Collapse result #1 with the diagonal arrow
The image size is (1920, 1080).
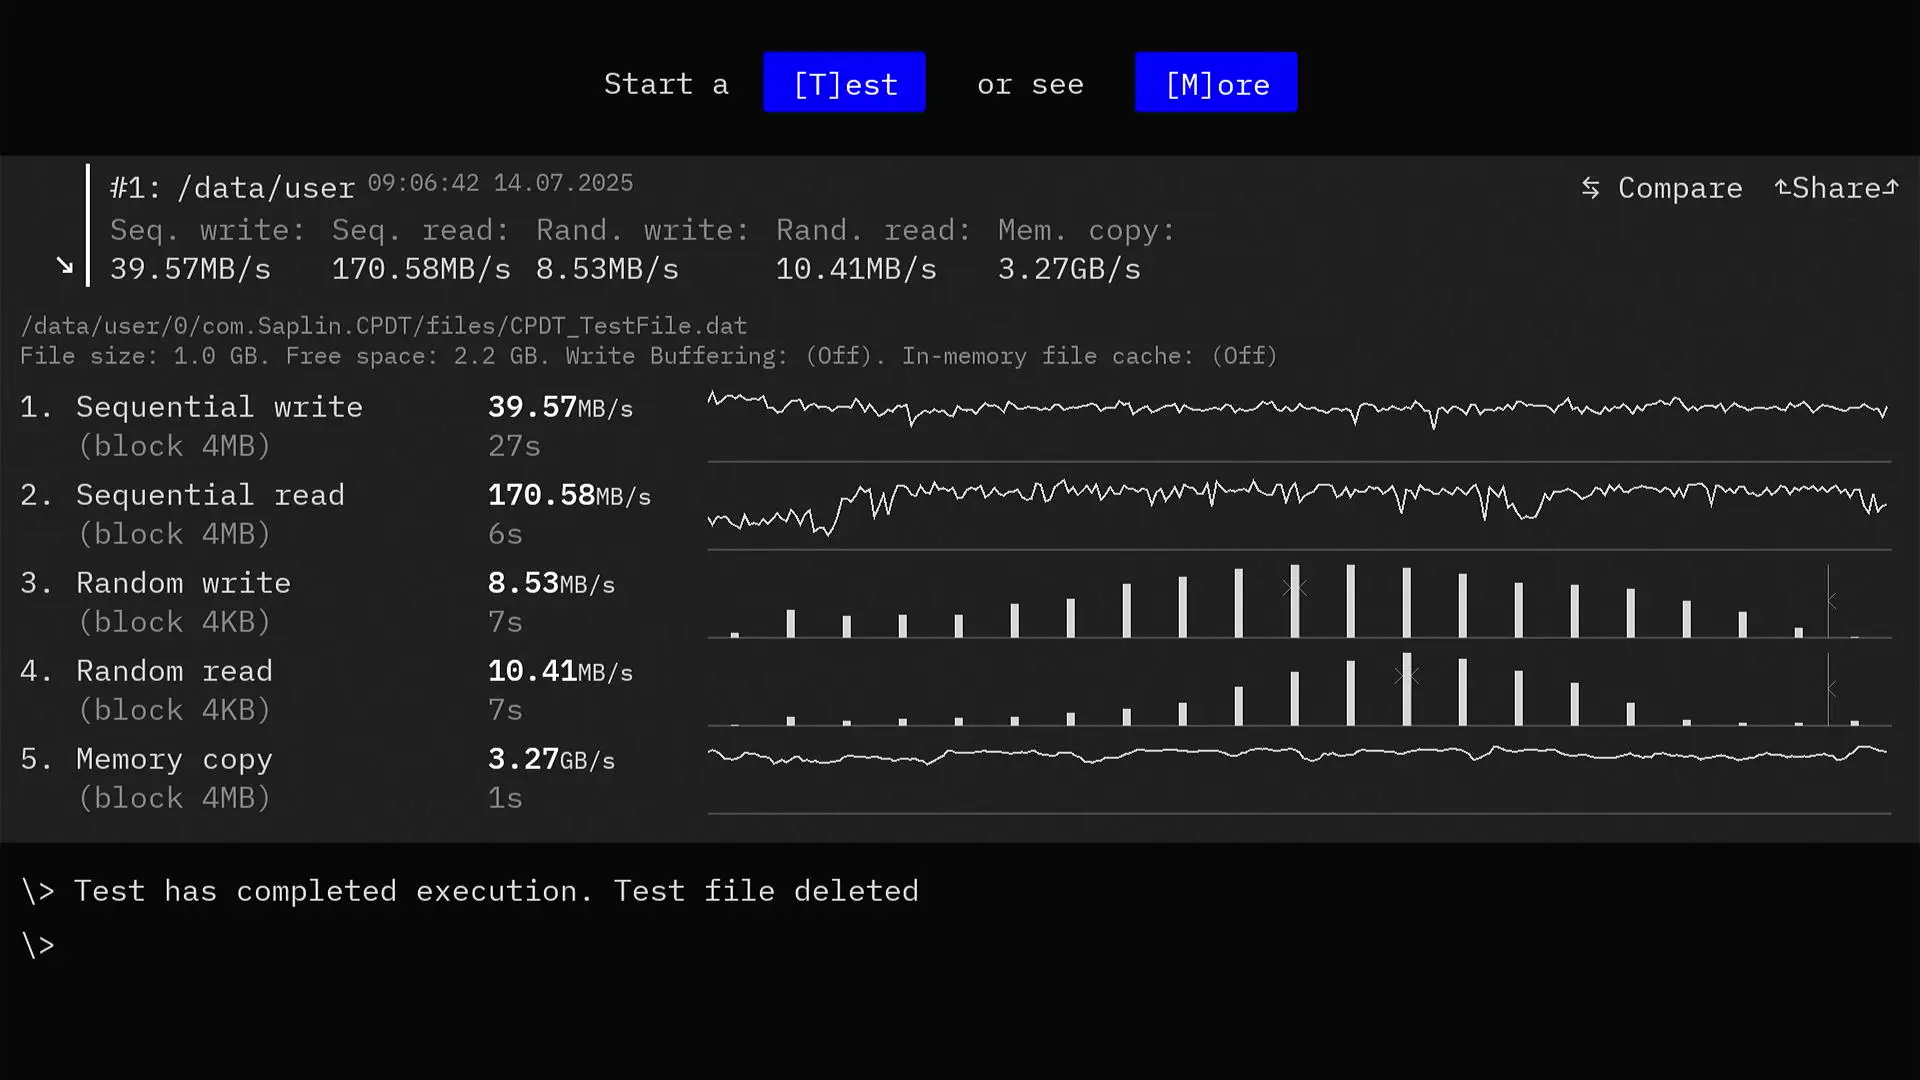click(x=65, y=266)
